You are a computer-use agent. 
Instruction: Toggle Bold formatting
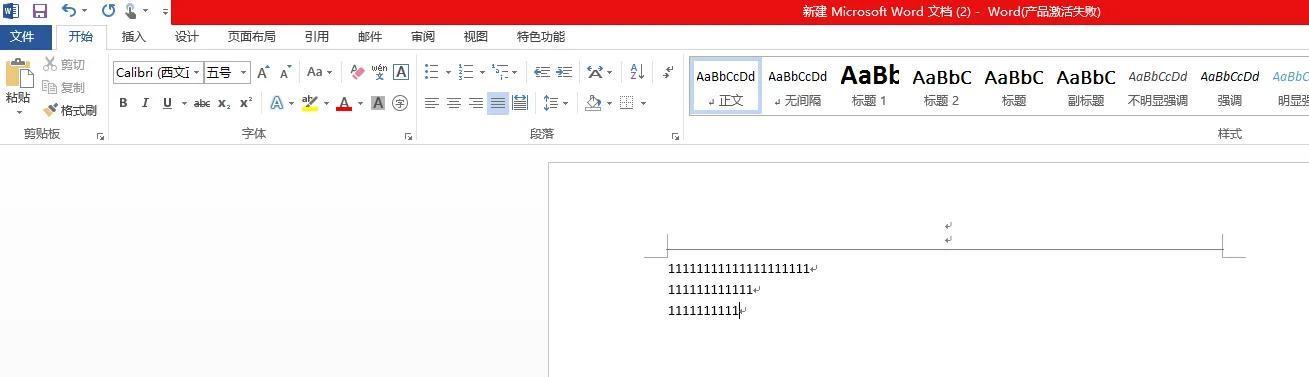(x=123, y=103)
